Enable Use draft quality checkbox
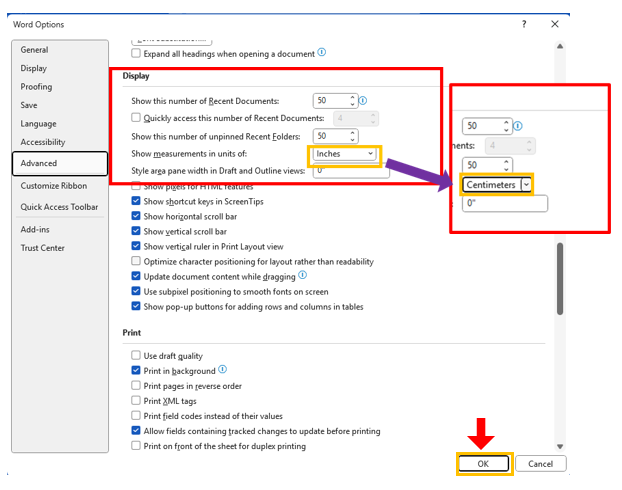The width and height of the screenshot is (622, 490). point(137,356)
